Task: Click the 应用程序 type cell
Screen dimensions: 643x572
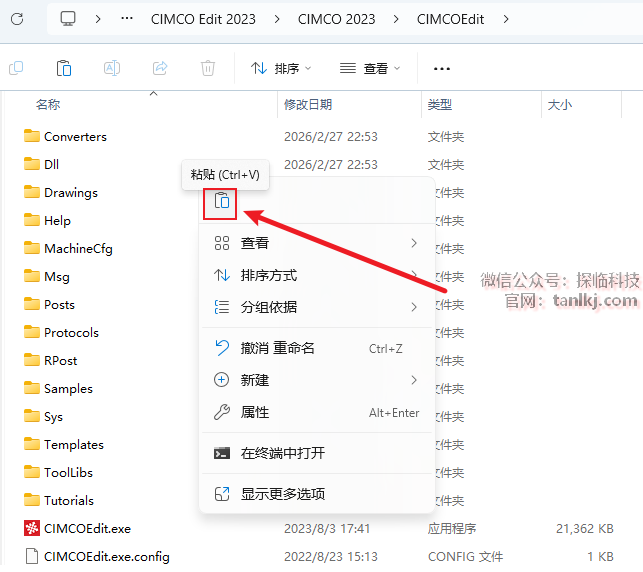Action: [x=452, y=529]
